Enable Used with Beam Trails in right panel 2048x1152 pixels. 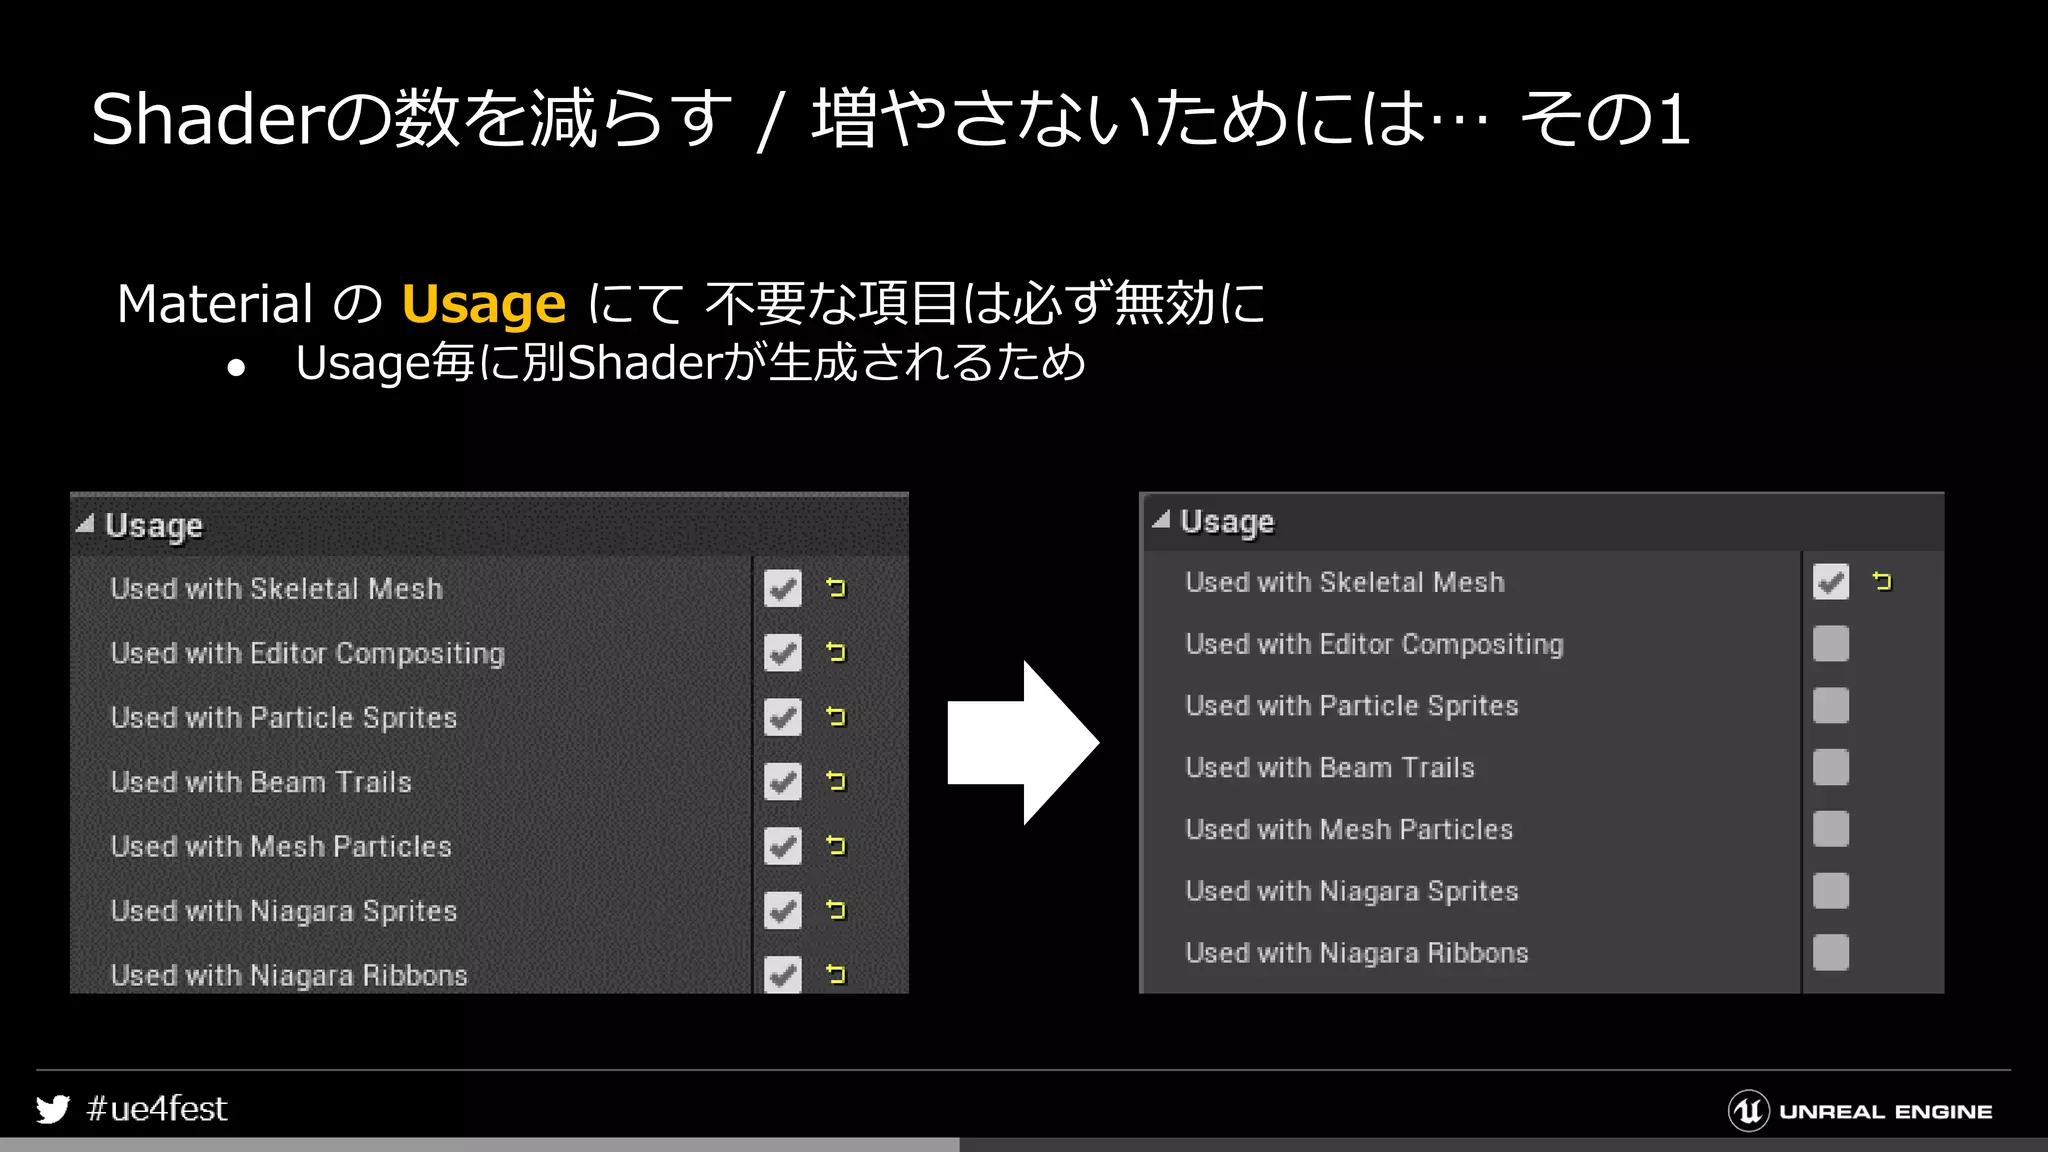click(x=1831, y=767)
